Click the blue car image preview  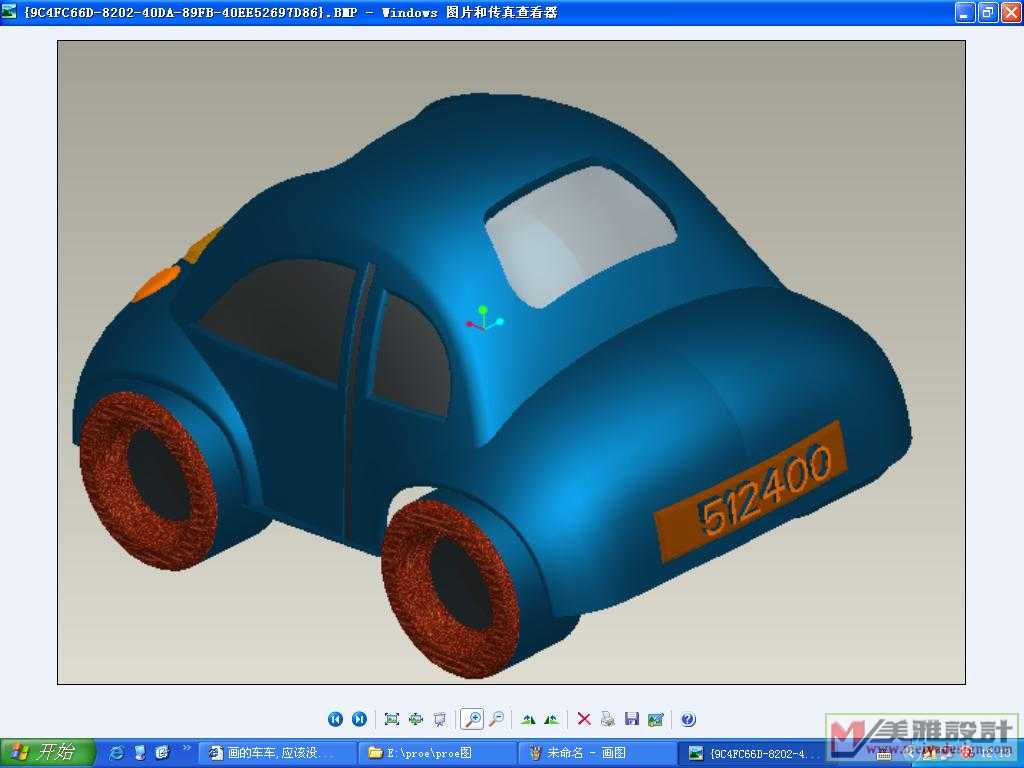tap(511, 362)
